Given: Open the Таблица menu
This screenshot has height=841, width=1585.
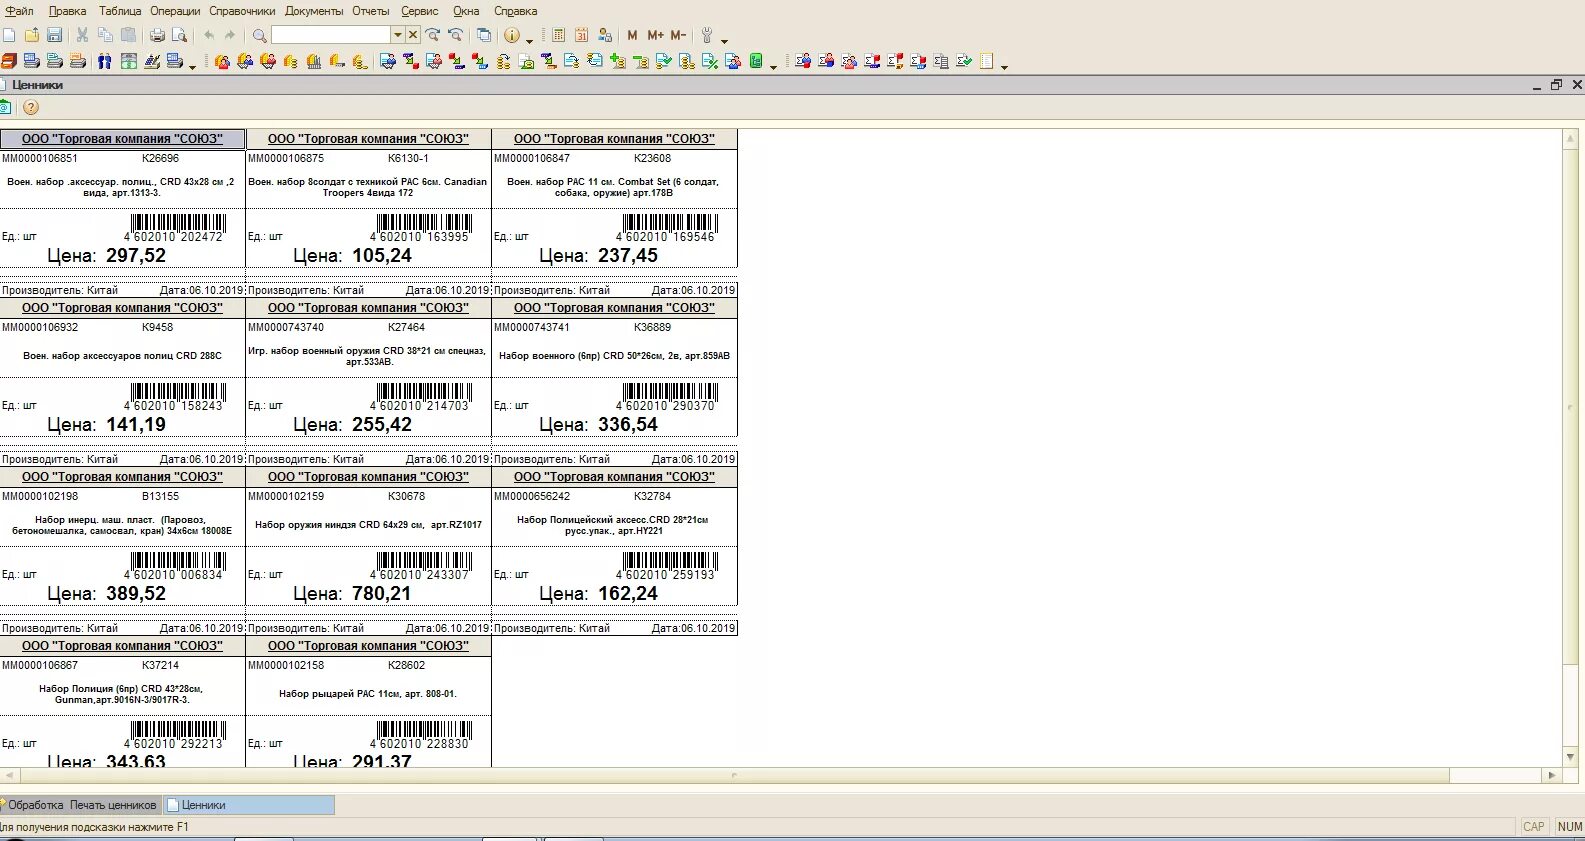Looking at the screenshot, I should pyautogui.click(x=120, y=11).
